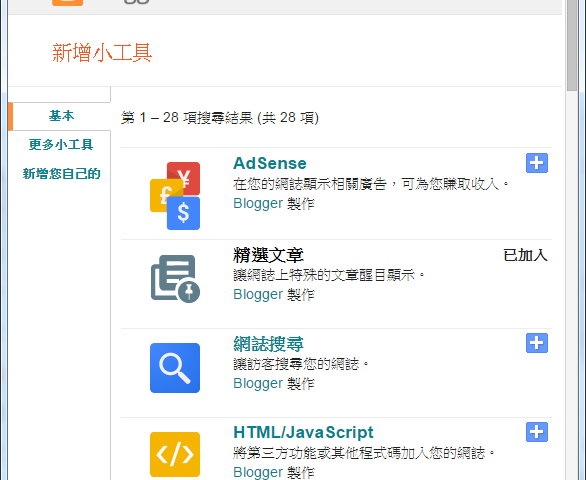Open the AdSense gadget title link
This screenshot has width=586, height=480.
[x=270, y=163]
